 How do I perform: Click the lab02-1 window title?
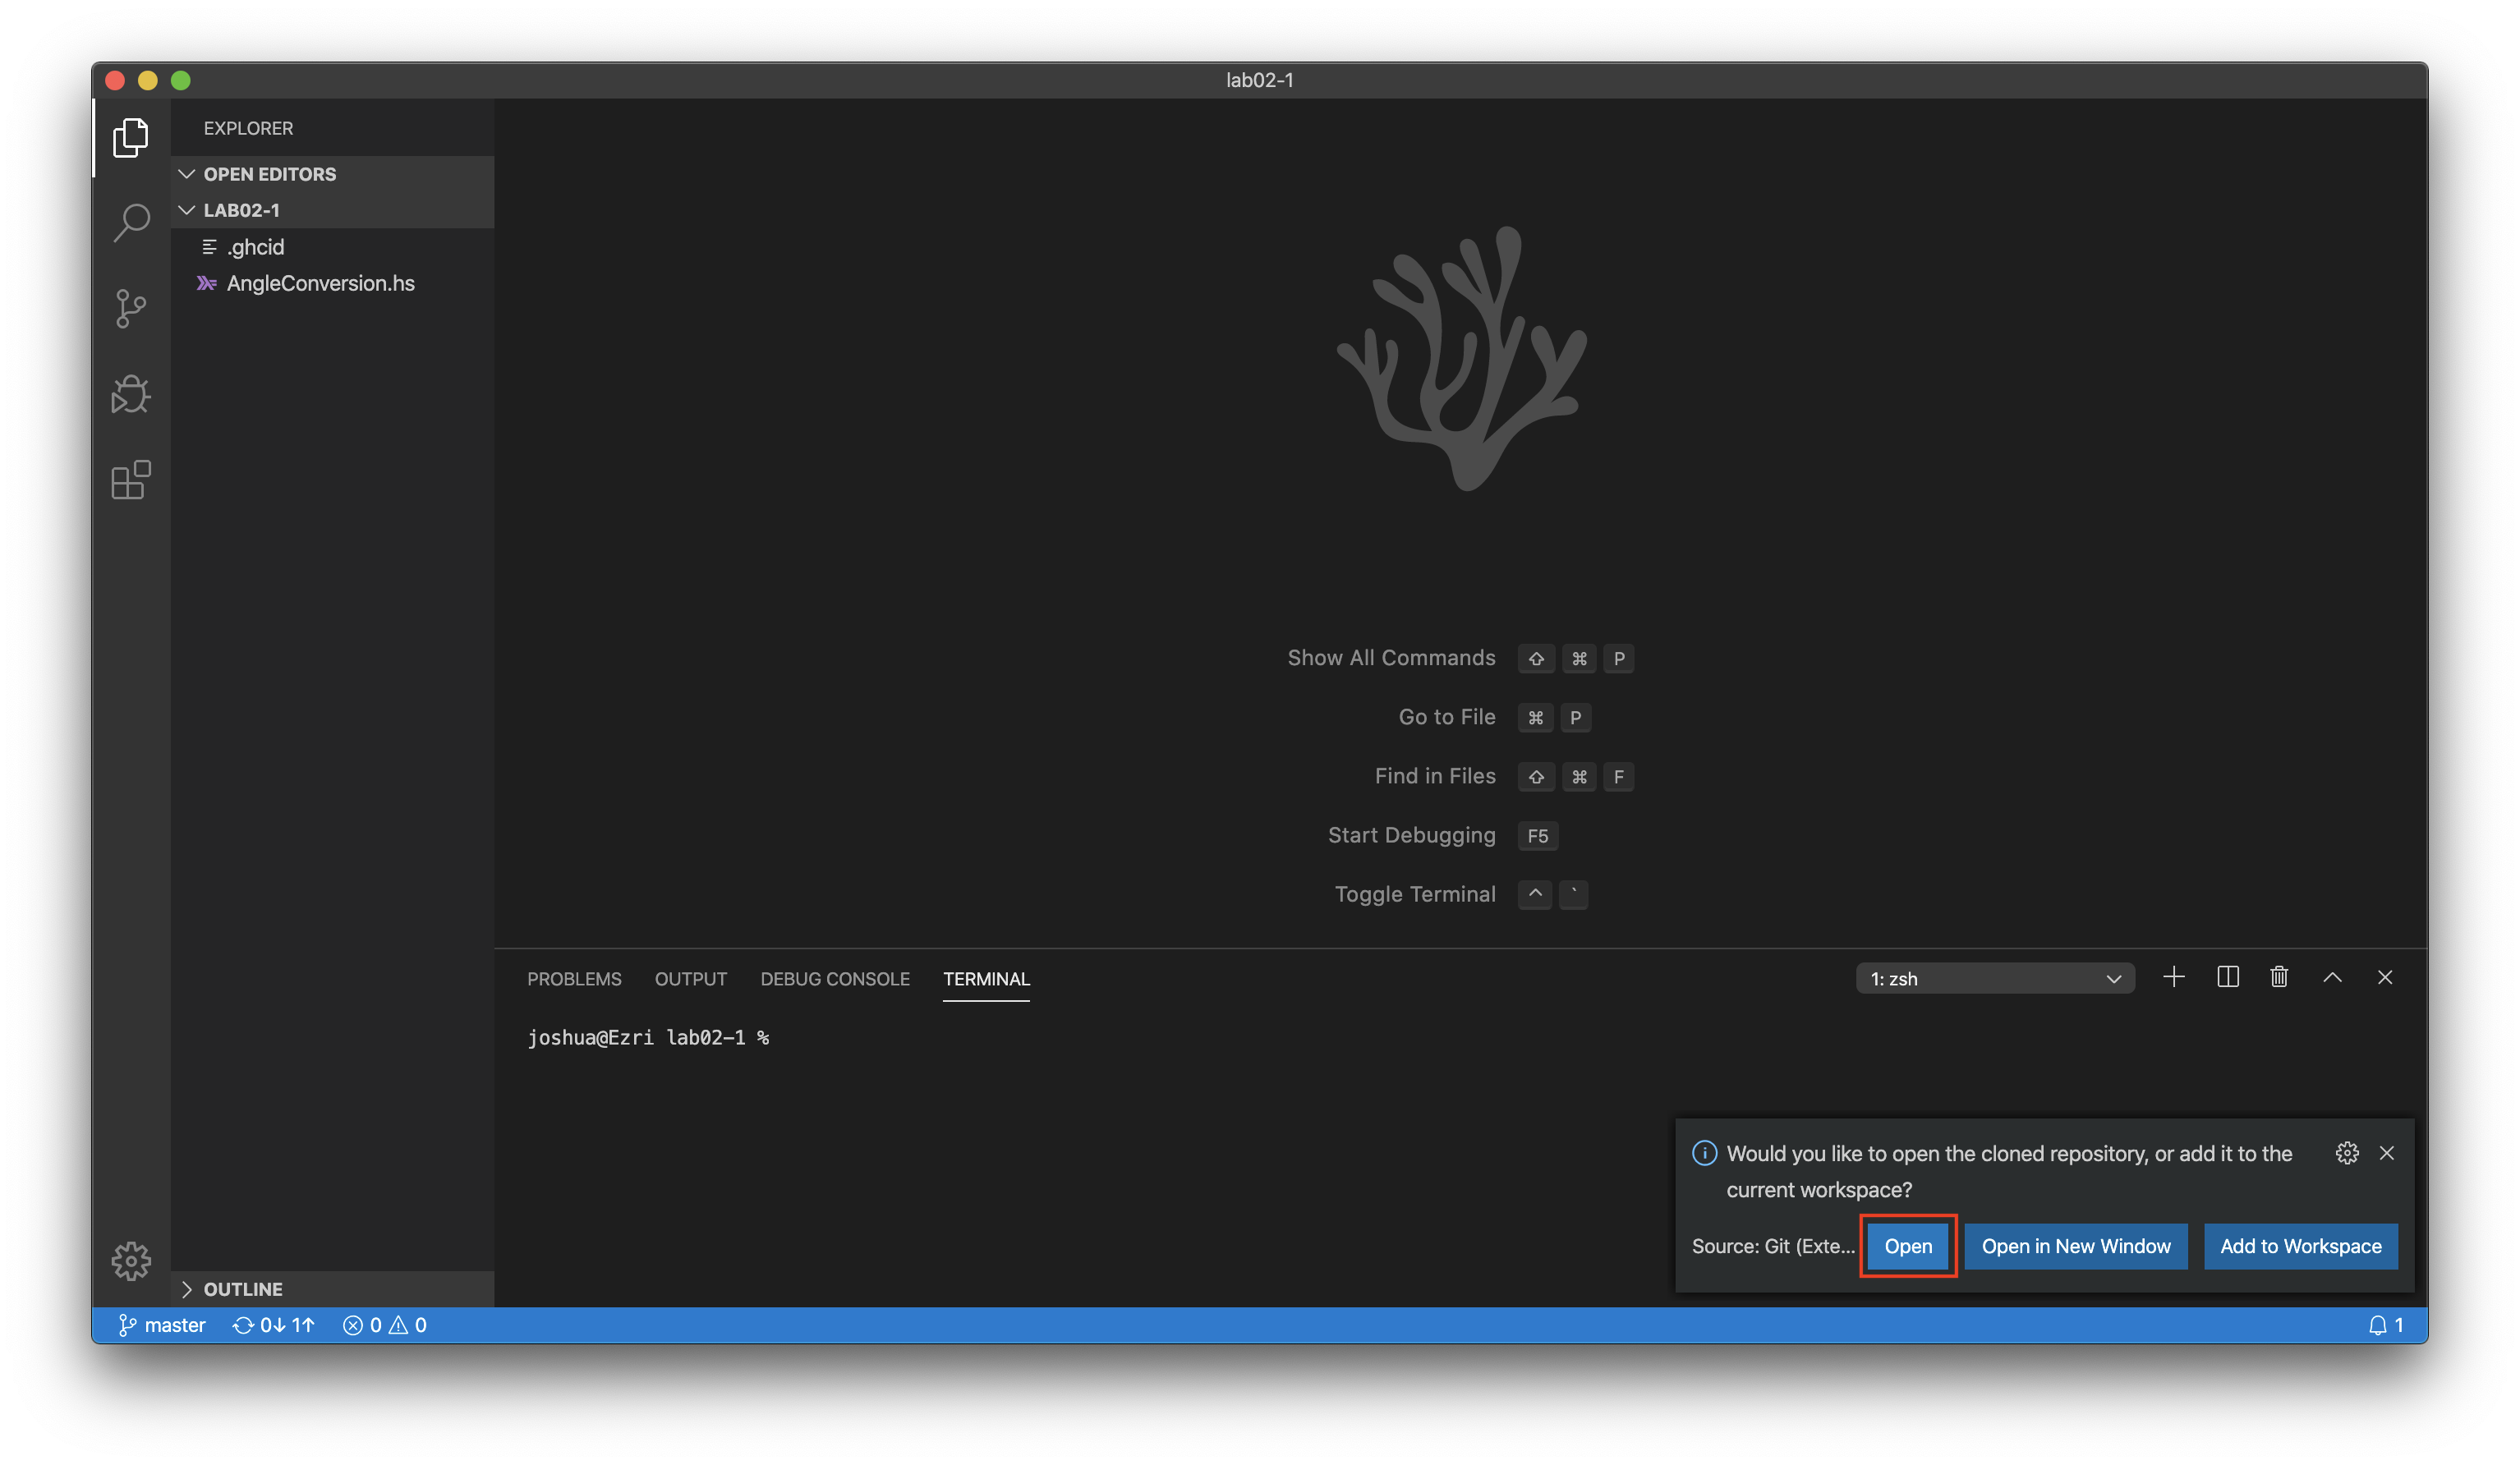[1260, 80]
